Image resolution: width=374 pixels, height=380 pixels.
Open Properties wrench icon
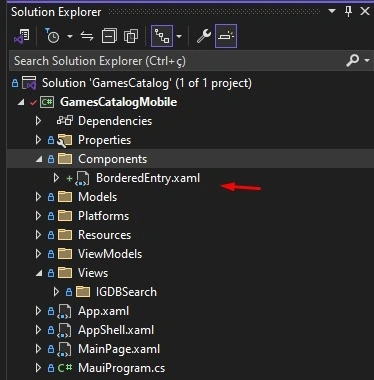click(203, 36)
